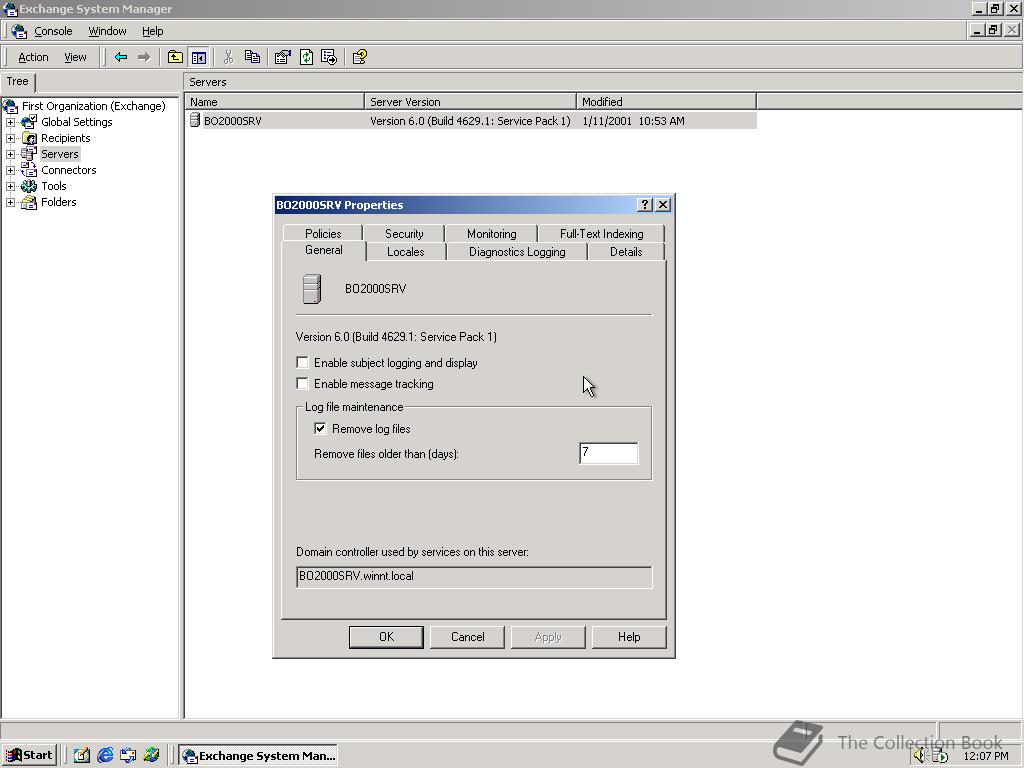Open Properties via the toolbar icon
1024x768 pixels.
point(282,57)
